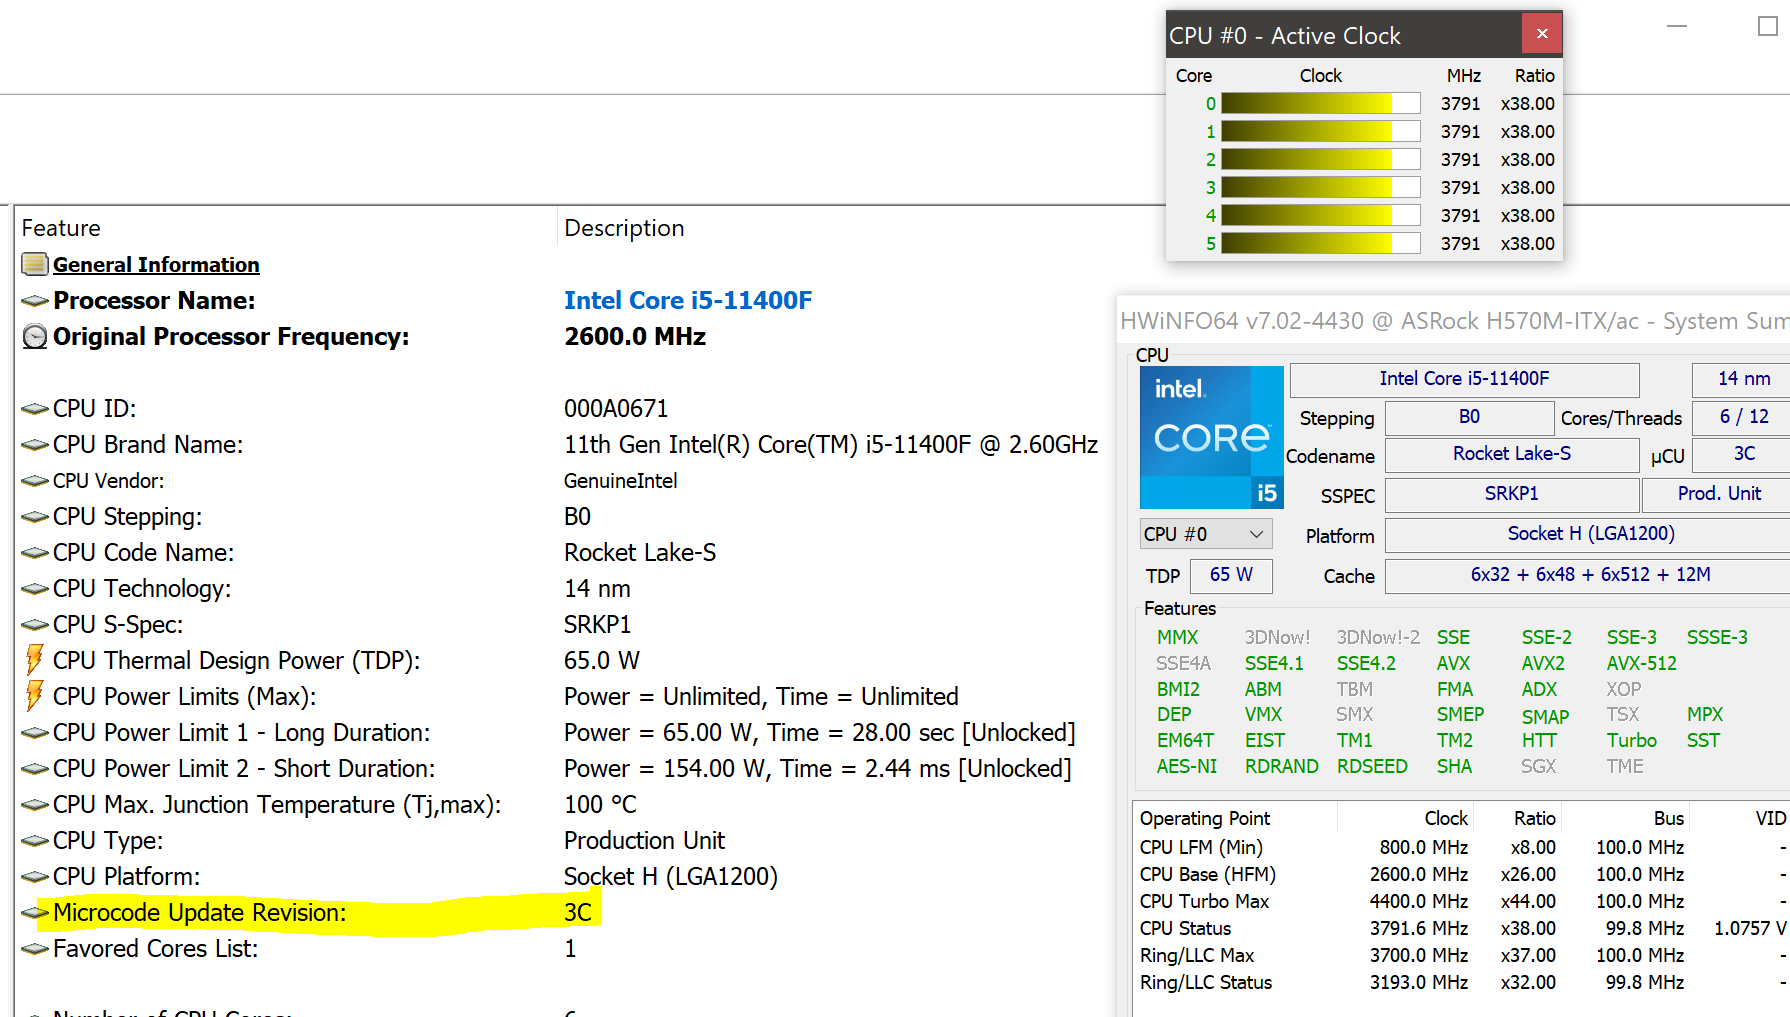Click the CPU Vendor row icon
The height and width of the screenshot is (1017, 1790).
(35, 480)
